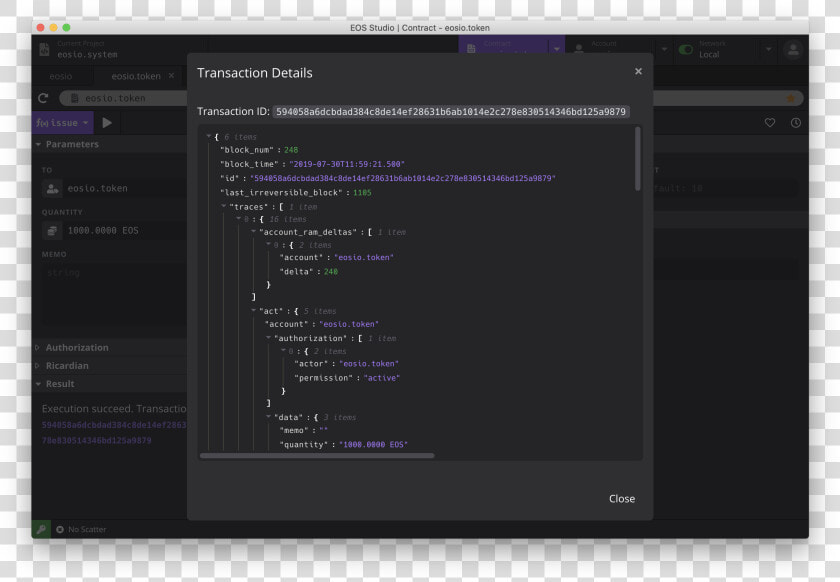The width and height of the screenshot is (840, 582).
Task: Open the issue action dropdown
Action: (63, 123)
